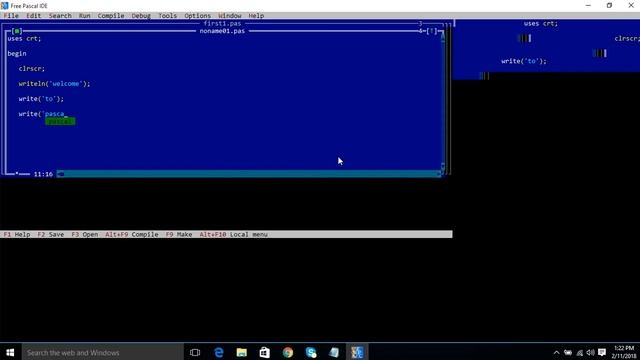640x360 pixels.
Task: Launch Google Chrome from the taskbar
Action: [x=288, y=352]
